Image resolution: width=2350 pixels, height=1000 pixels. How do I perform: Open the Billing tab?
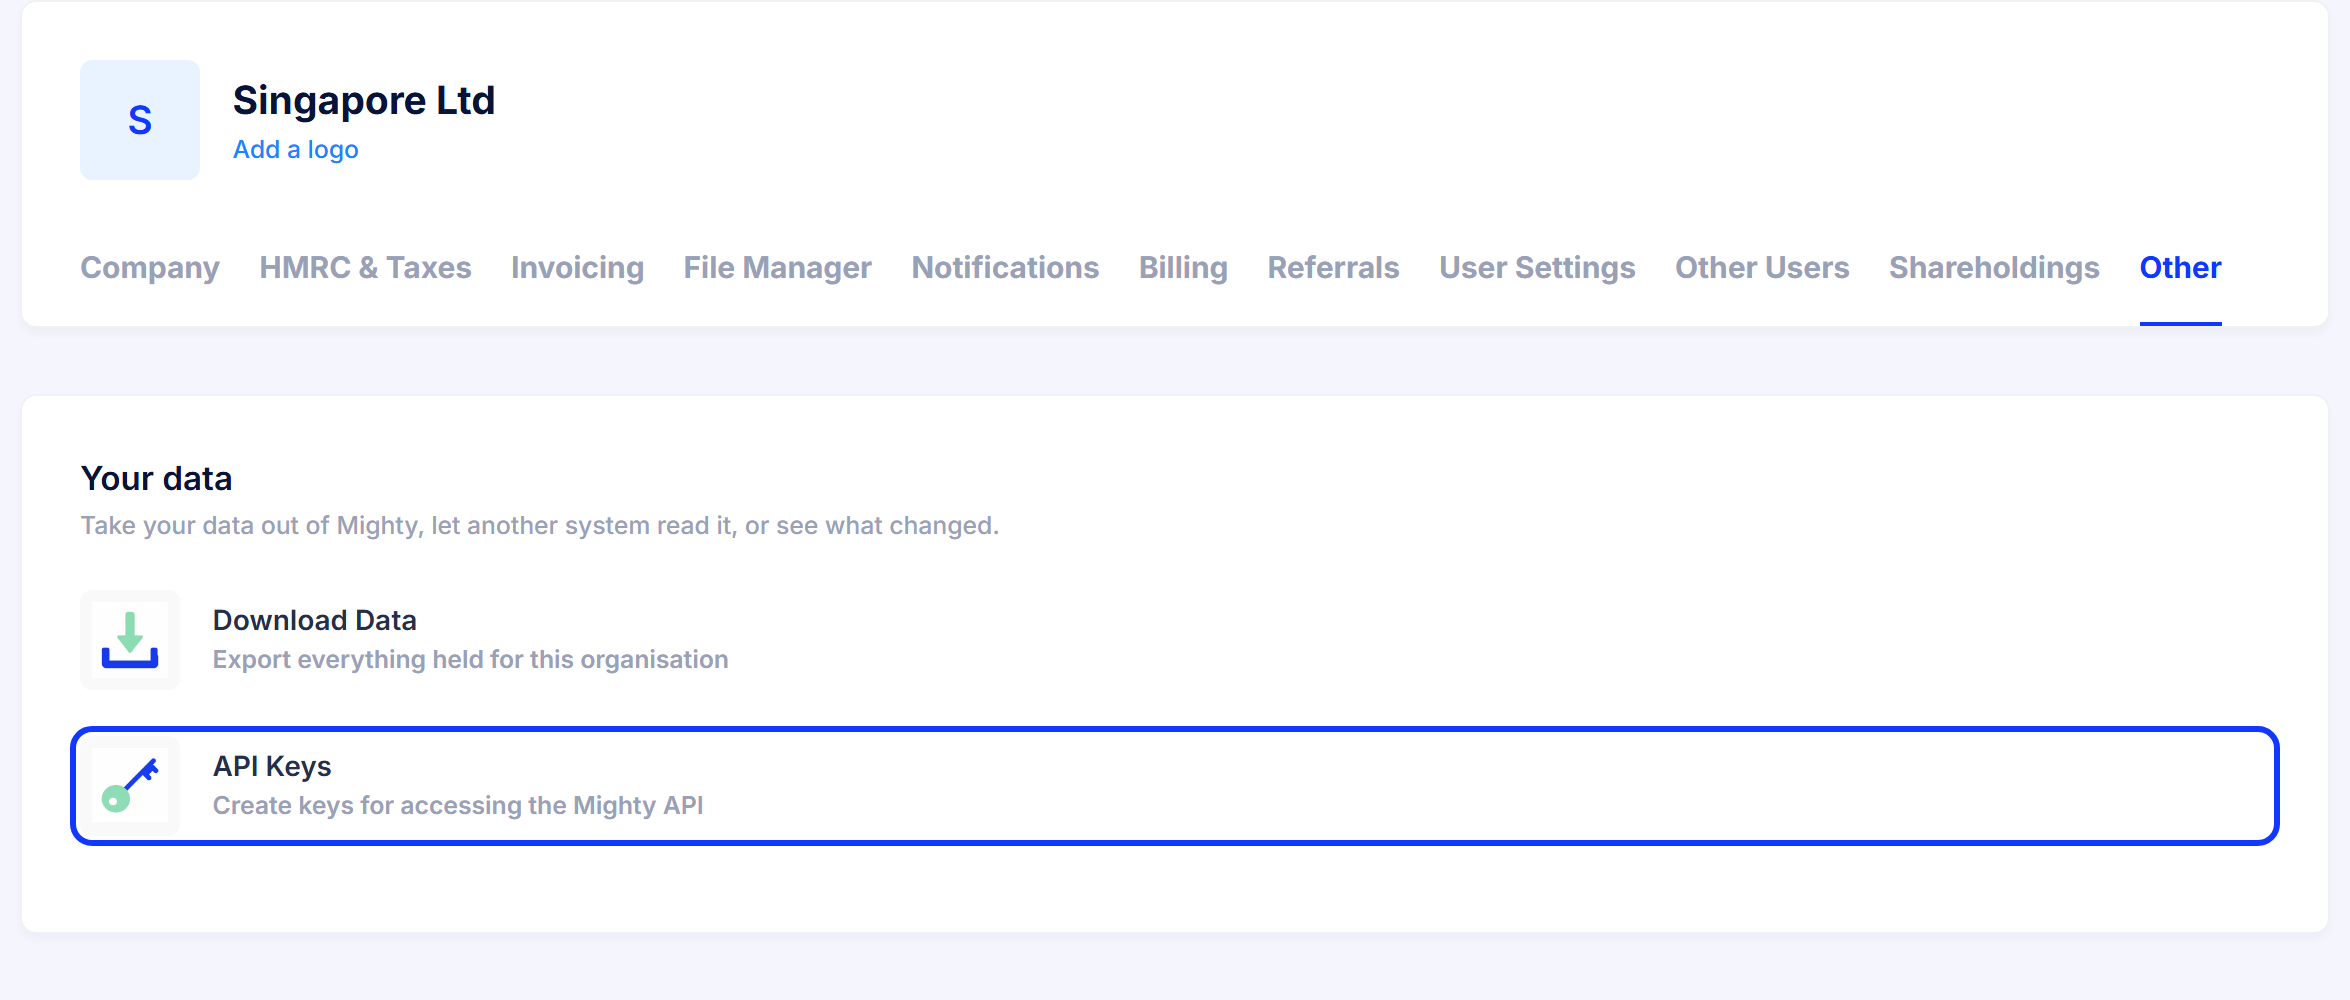click(x=1183, y=267)
